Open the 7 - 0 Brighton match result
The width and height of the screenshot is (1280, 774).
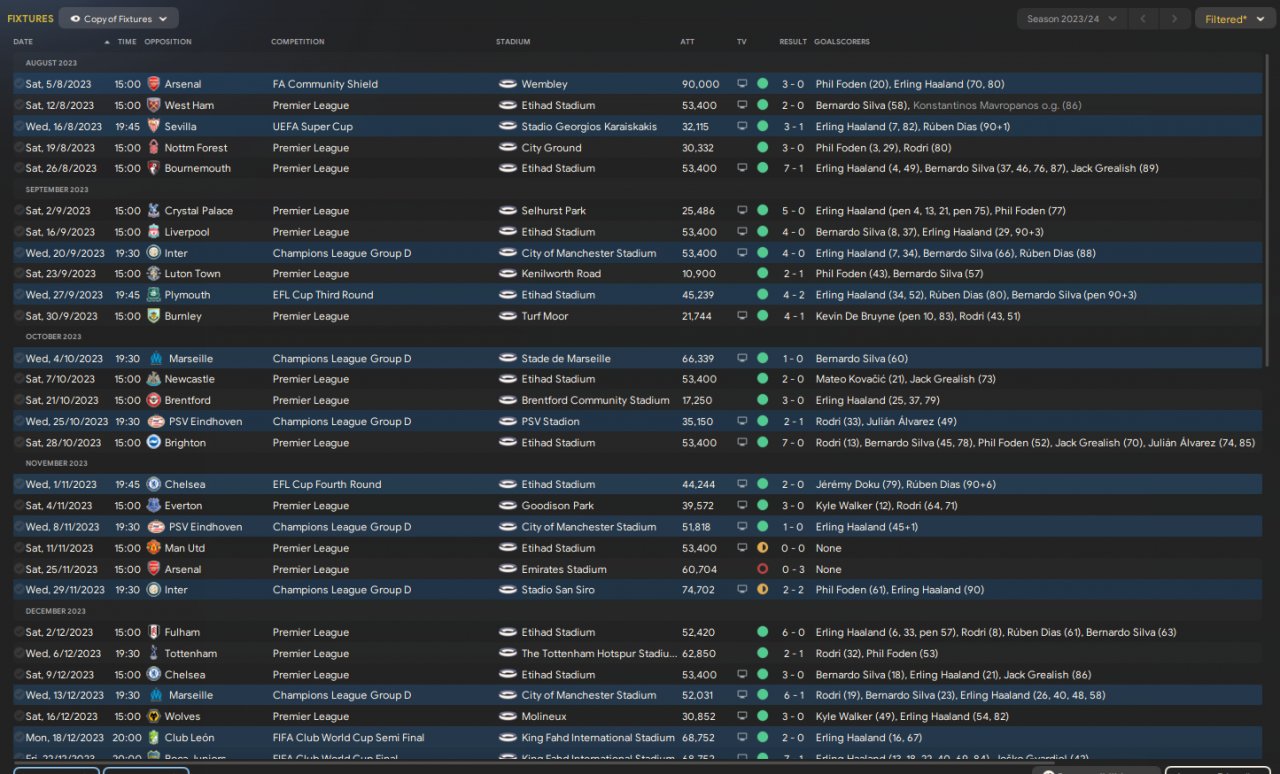[x=792, y=443]
